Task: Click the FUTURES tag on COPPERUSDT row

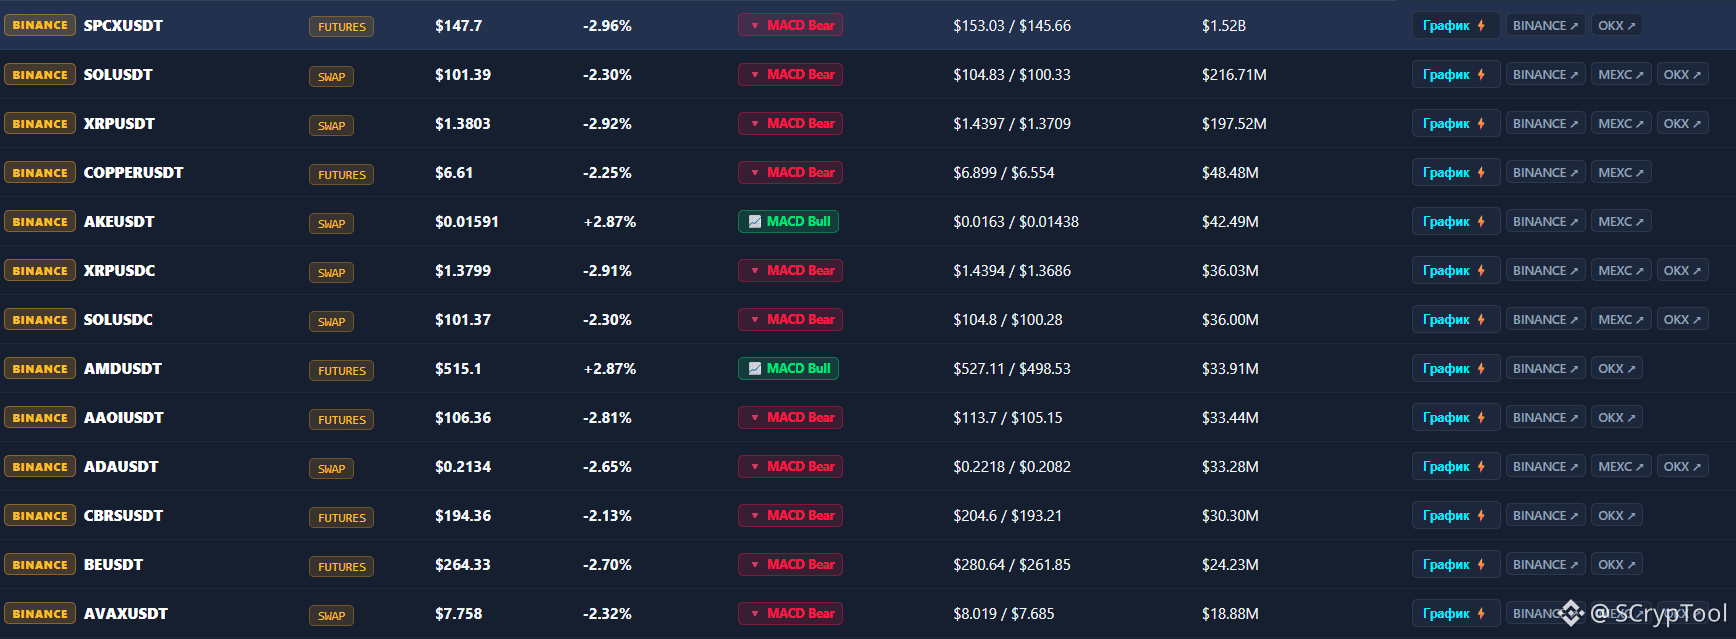Action: [341, 174]
